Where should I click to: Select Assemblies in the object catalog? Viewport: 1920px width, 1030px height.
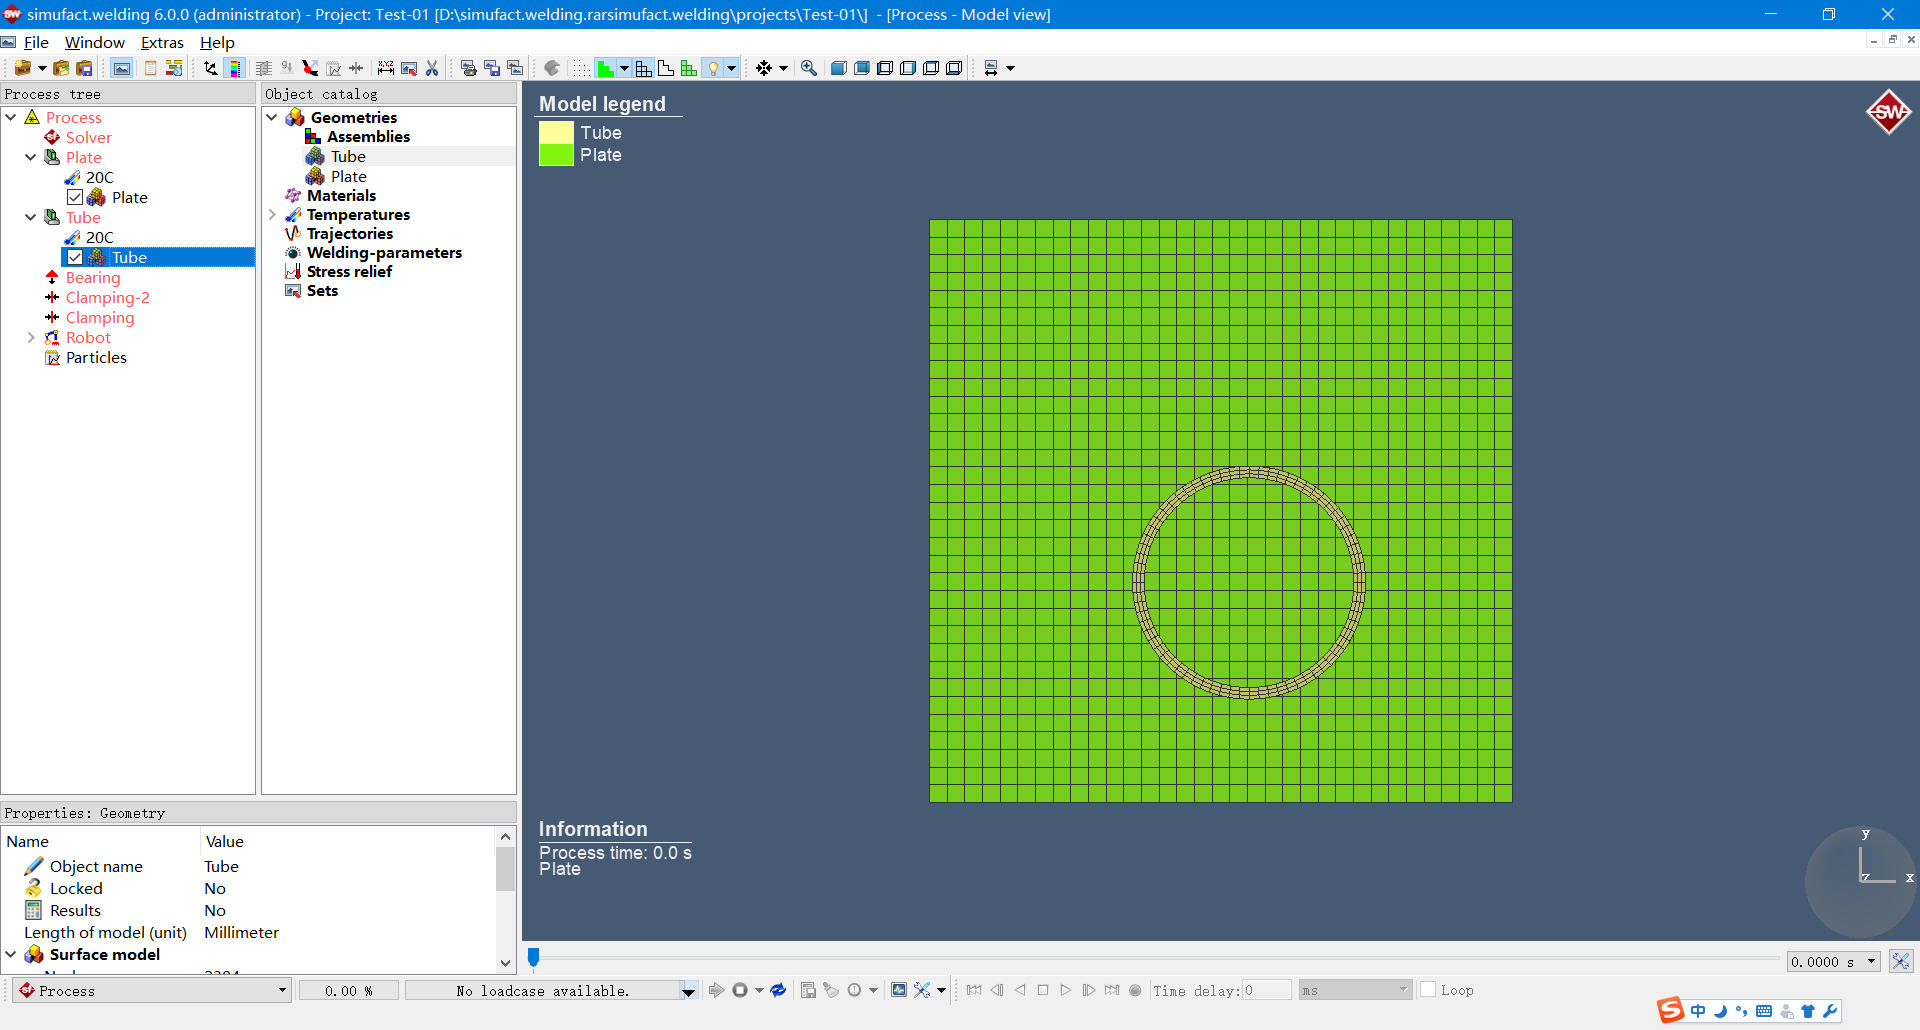click(x=368, y=136)
